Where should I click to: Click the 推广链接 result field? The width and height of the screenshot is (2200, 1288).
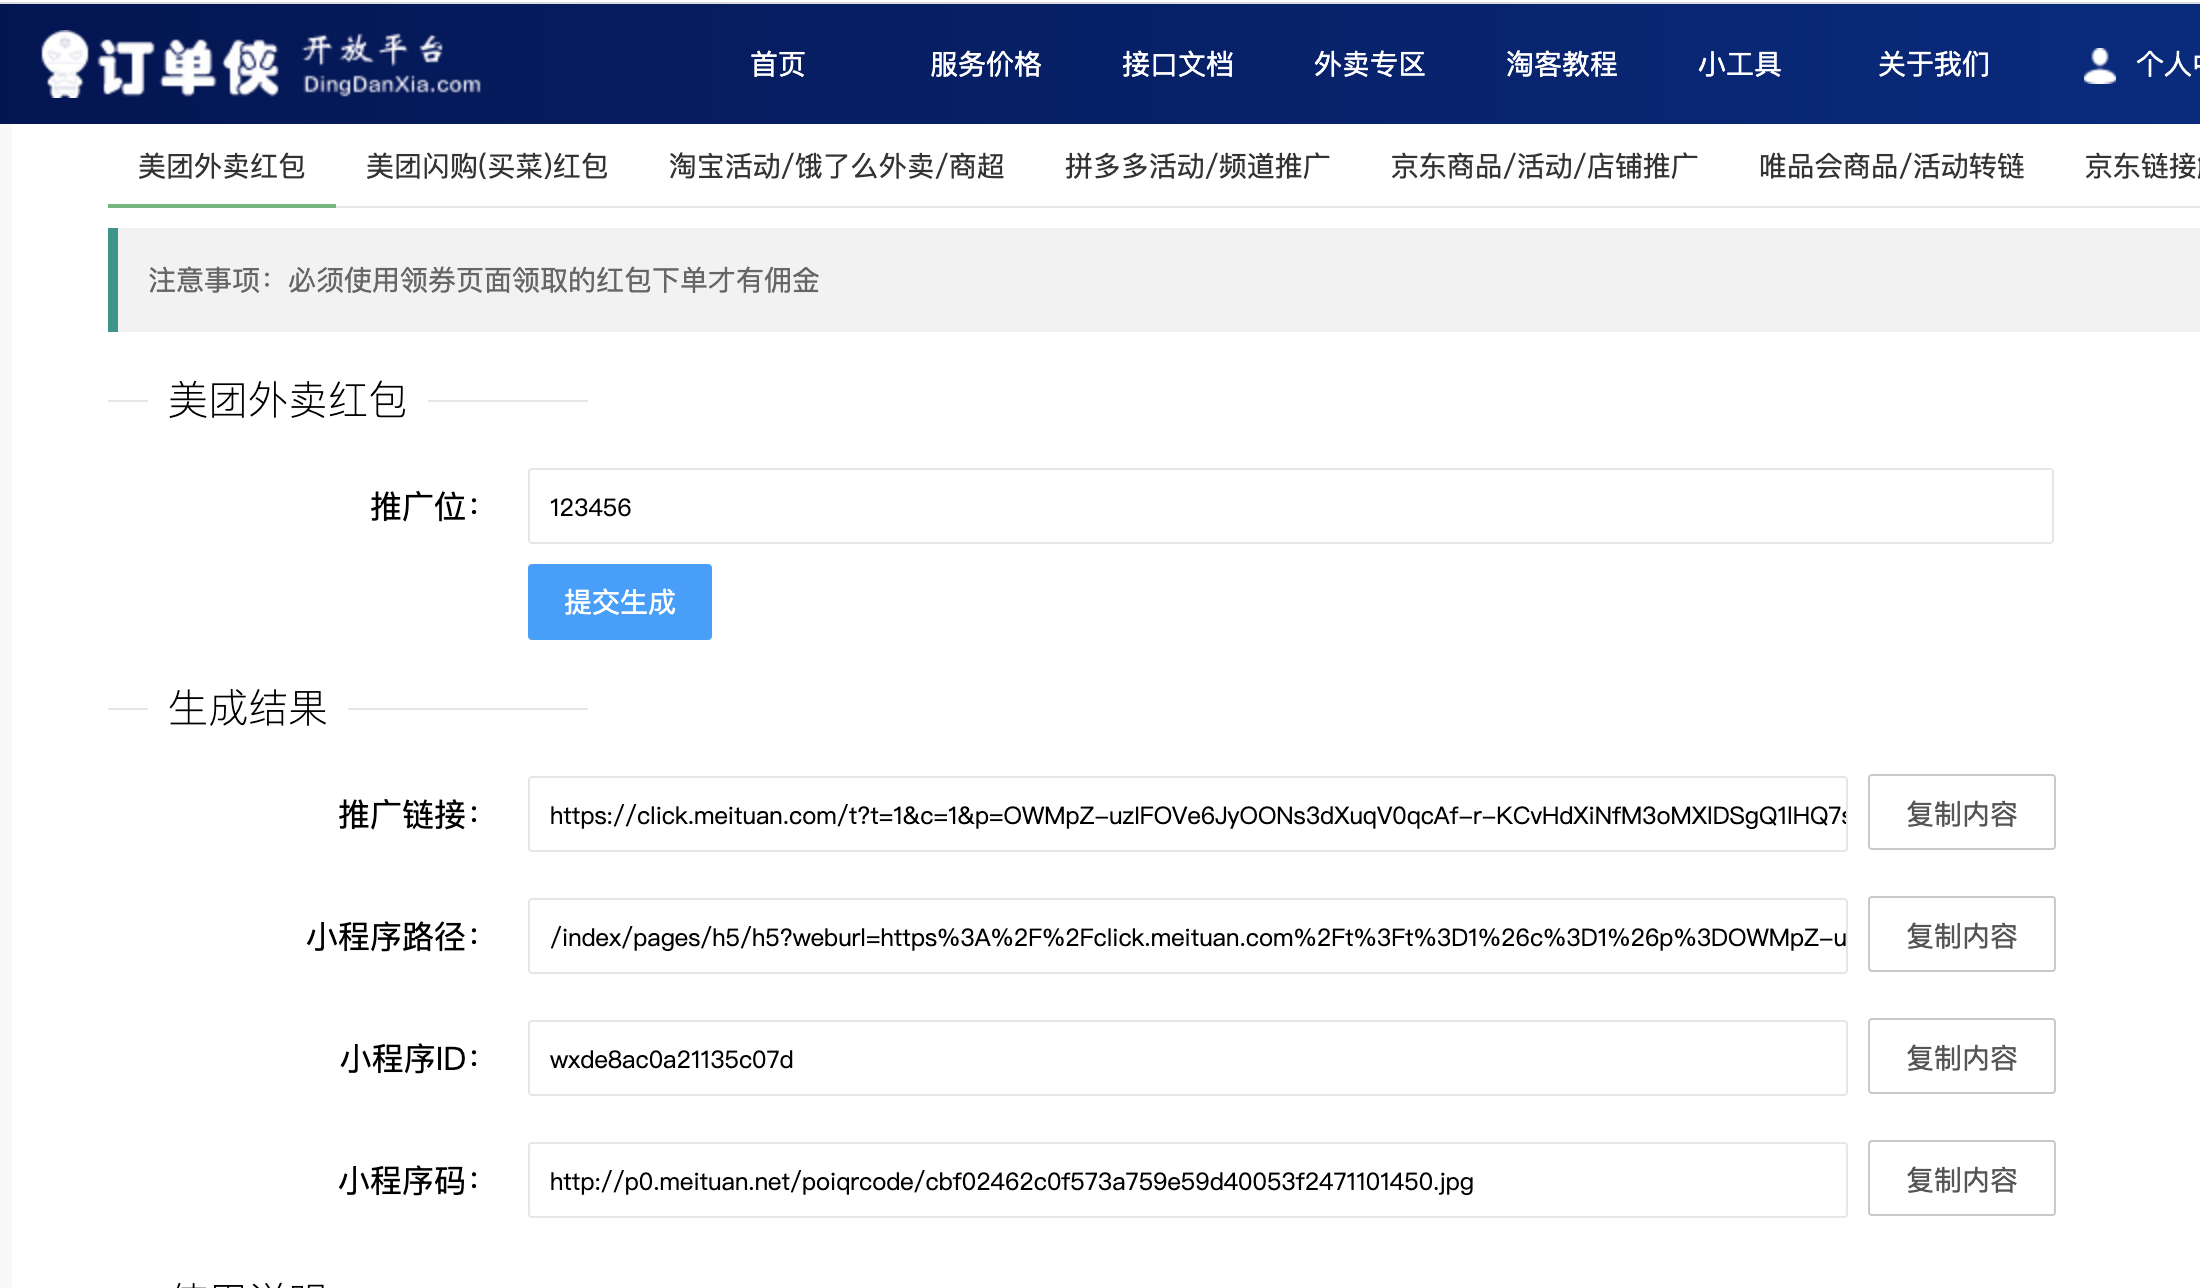pos(1187,815)
